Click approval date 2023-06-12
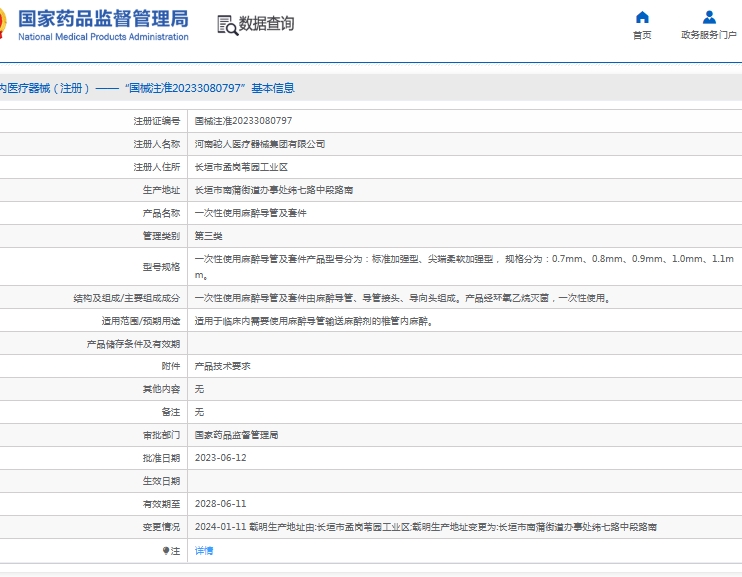This screenshot has height=577, width=742. coord(221,458)
